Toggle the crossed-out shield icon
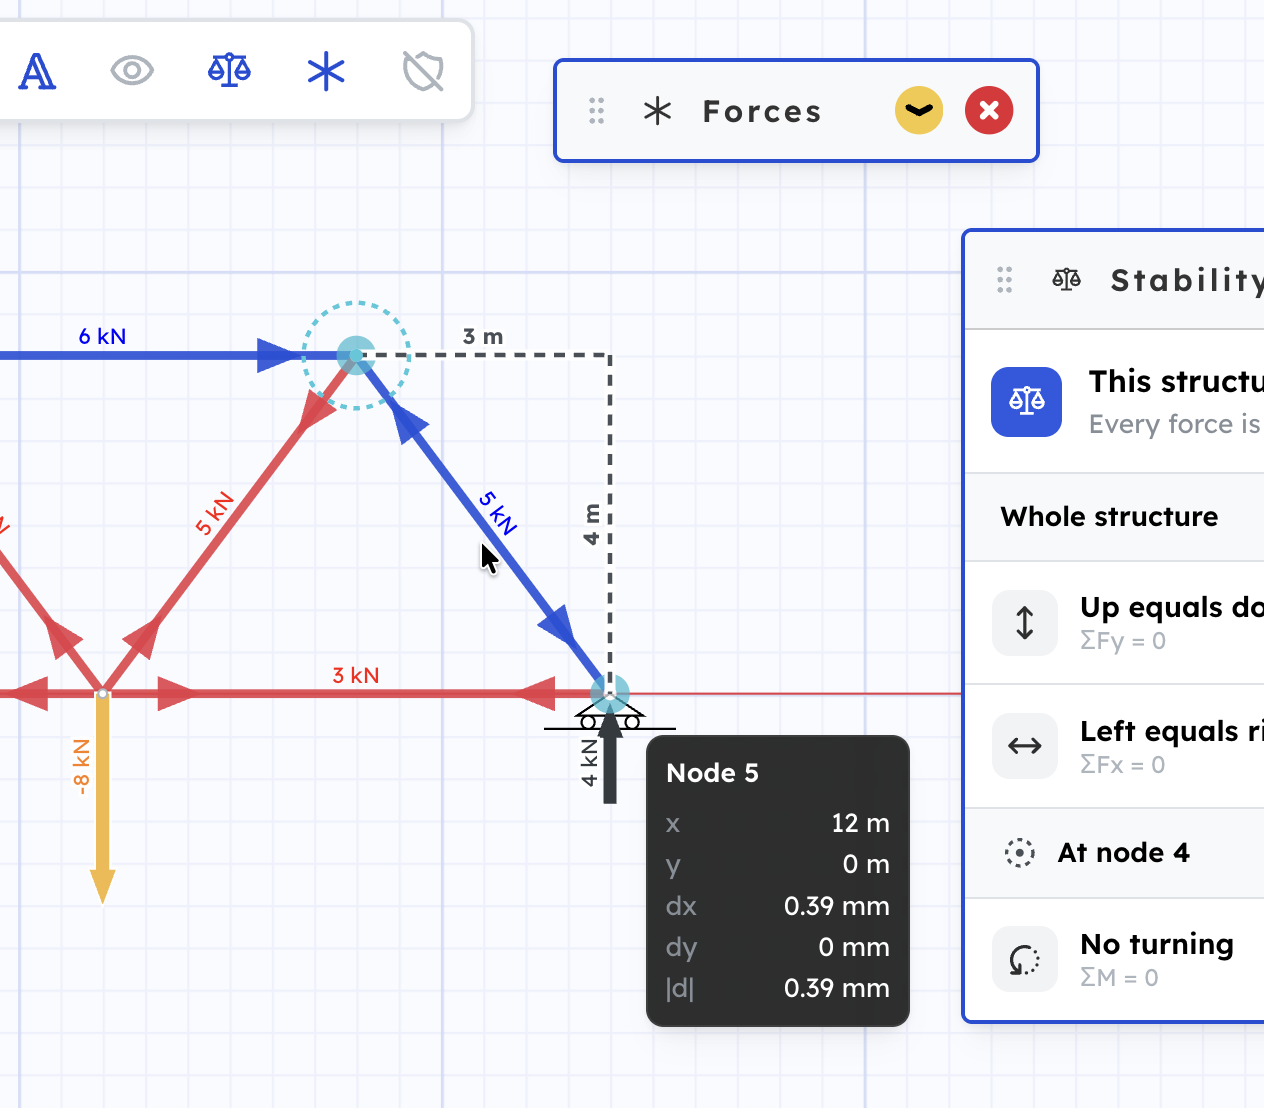Image resolution: width=1264 pixels, height=1108 pixels. coord(423,71)
